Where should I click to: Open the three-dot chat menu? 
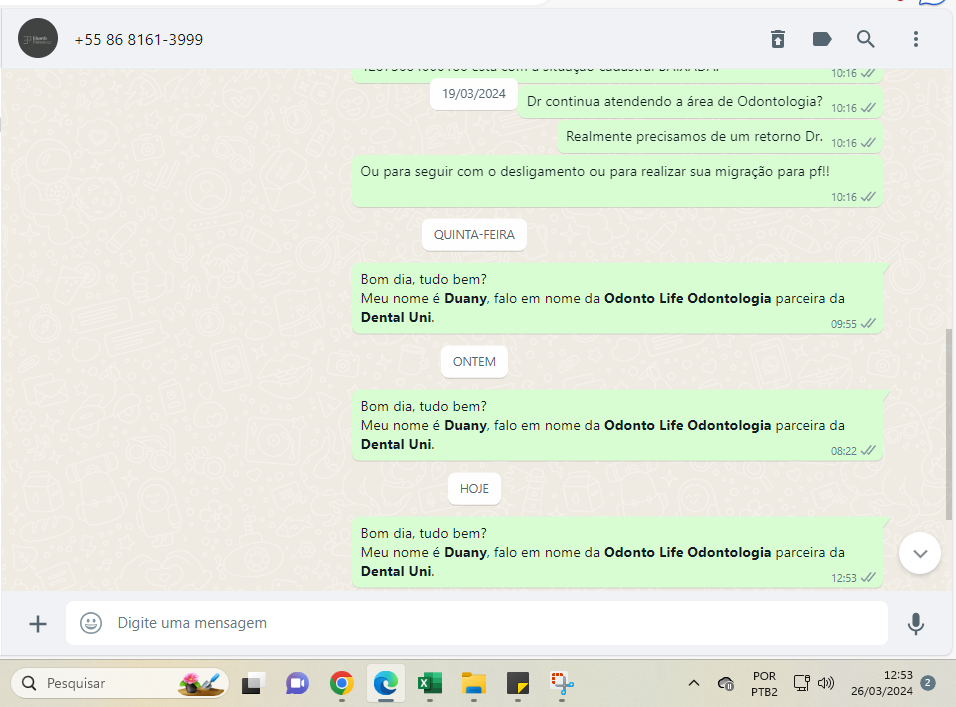pyautogui.click(x=915, y=39)
